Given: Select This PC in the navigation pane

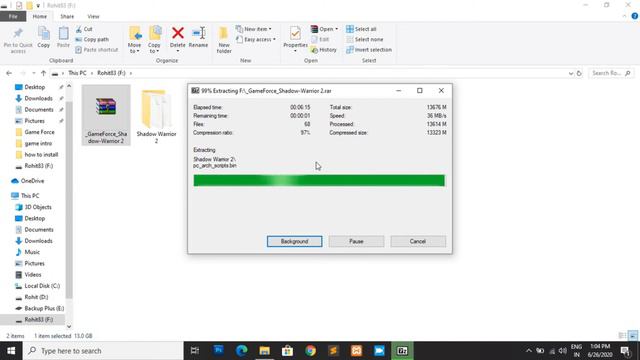Looking at the screenshot, I should [x=30, y=196].
